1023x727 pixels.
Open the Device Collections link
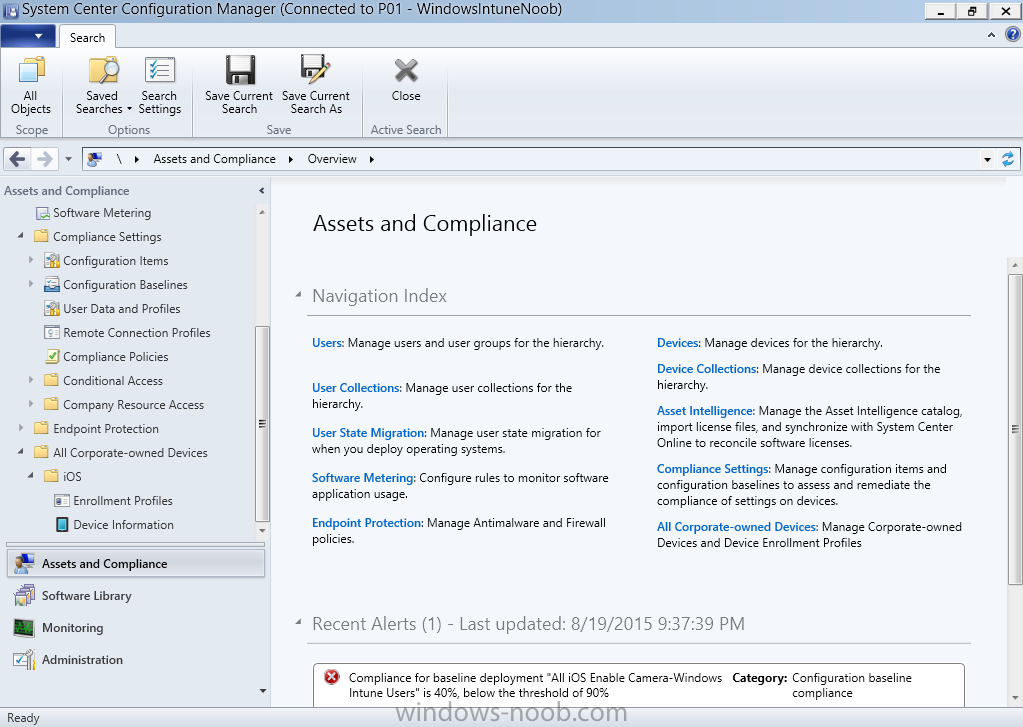coord(707,369)
